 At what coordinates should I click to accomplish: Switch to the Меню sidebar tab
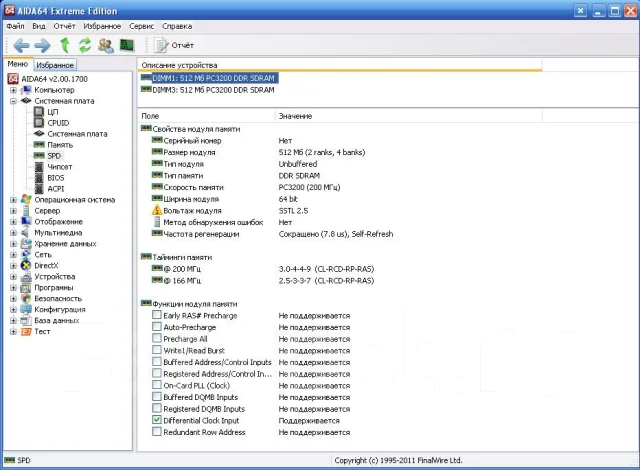coord(18,64)
